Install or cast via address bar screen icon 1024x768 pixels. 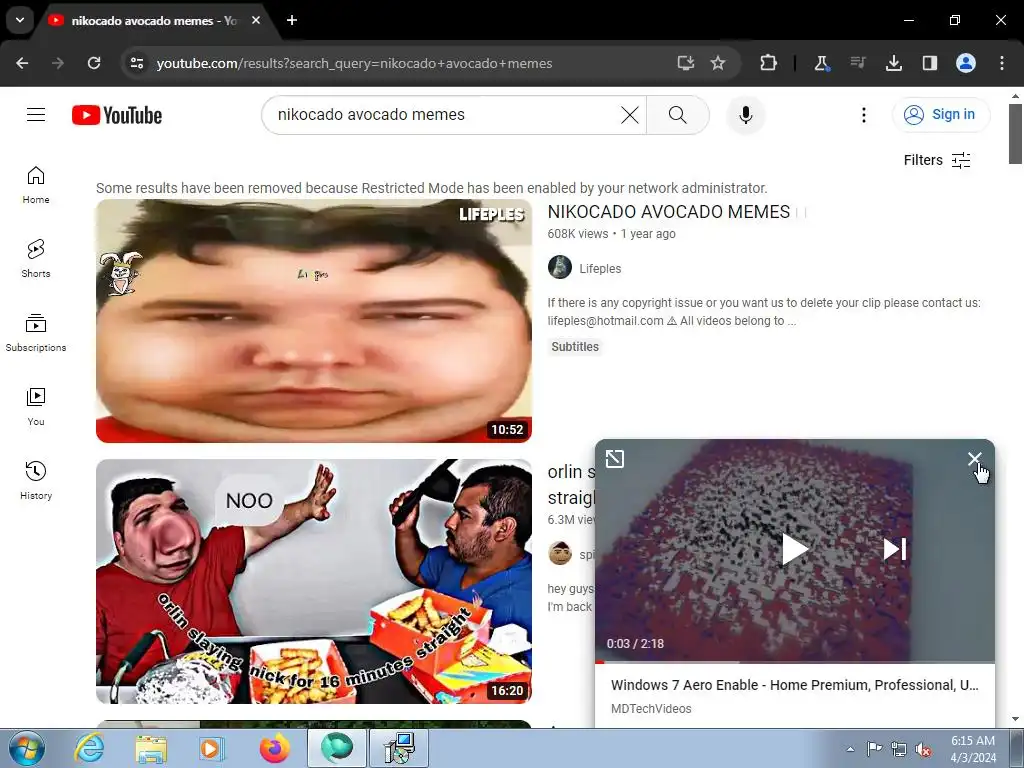coord(685,63)
